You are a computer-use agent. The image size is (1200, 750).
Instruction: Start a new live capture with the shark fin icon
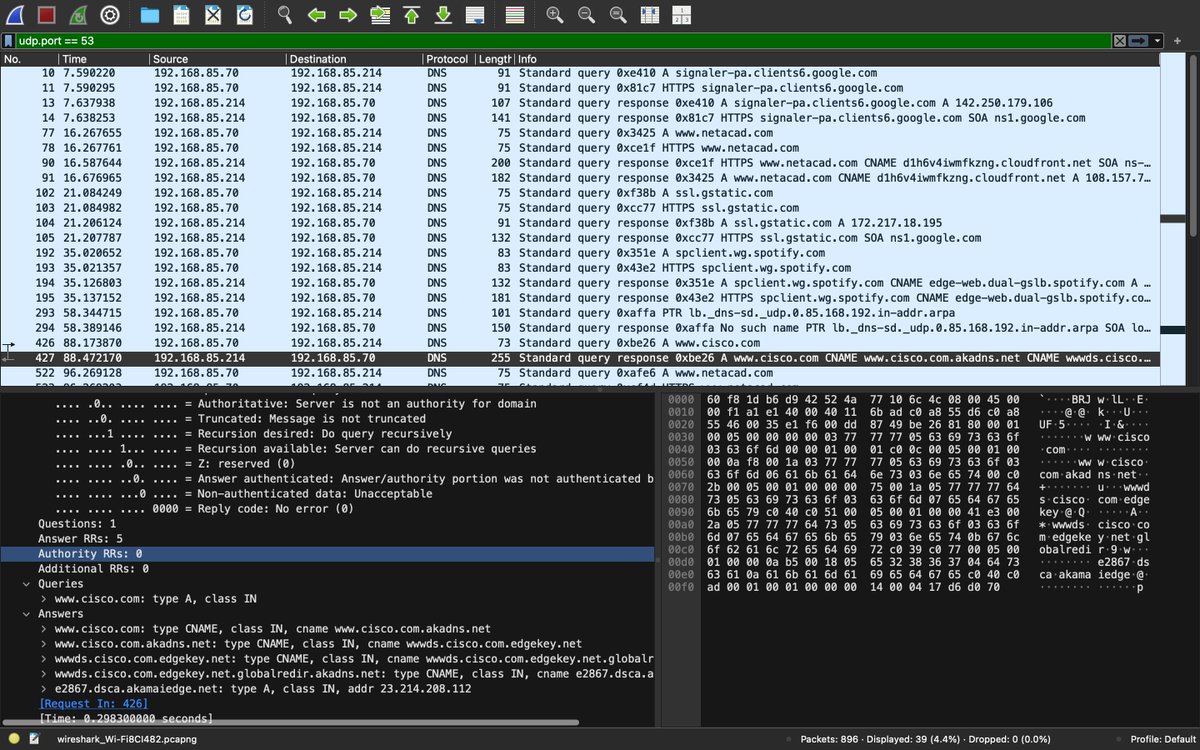[x=13, y=14]
